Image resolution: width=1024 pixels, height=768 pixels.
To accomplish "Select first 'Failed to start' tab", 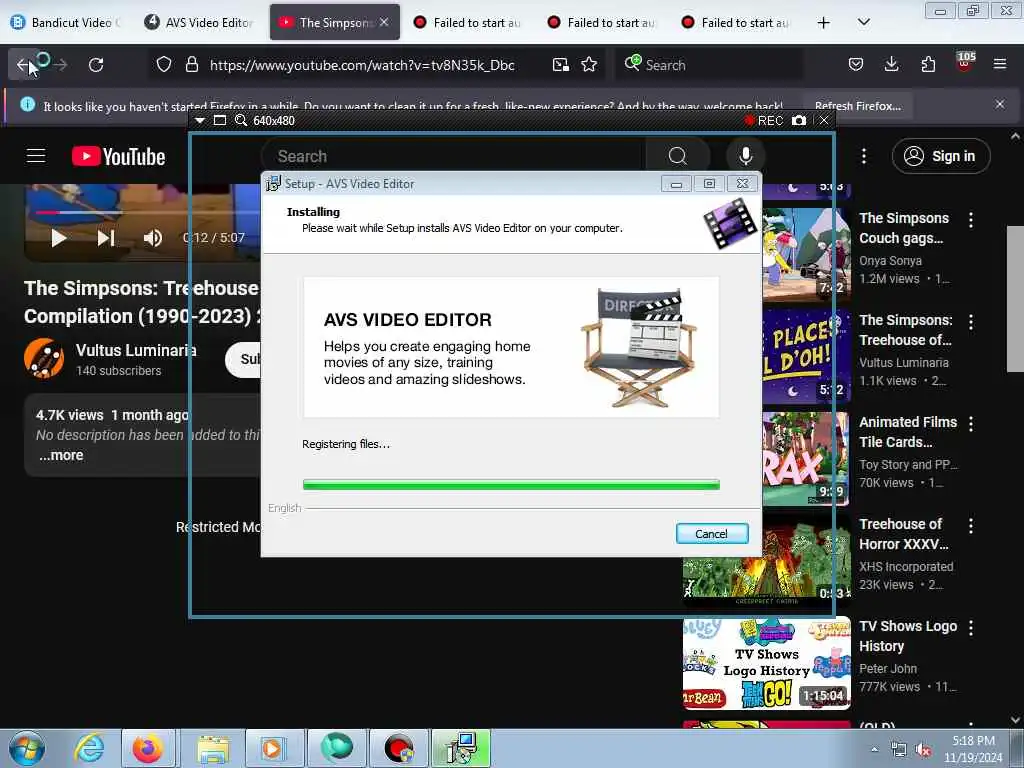I will tap(468, 22).
